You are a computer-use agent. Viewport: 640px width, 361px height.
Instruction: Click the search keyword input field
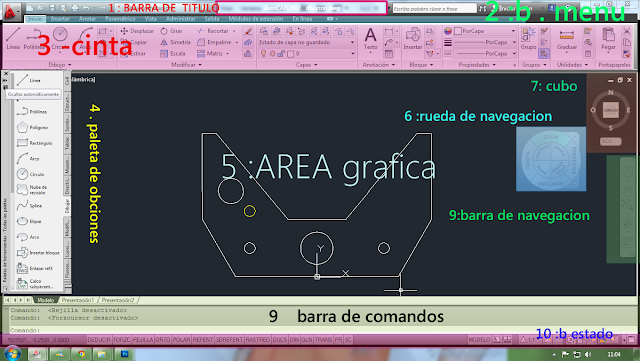pos(434,9)
